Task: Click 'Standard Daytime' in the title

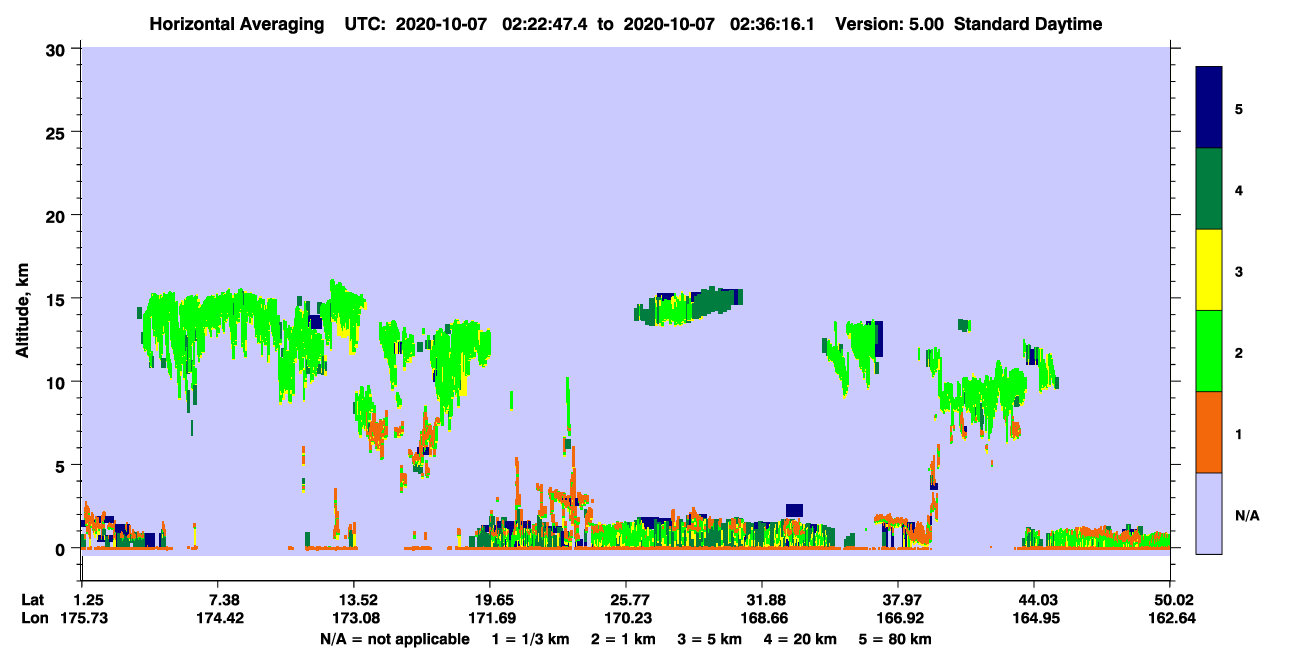Action: pos(1028,24)
